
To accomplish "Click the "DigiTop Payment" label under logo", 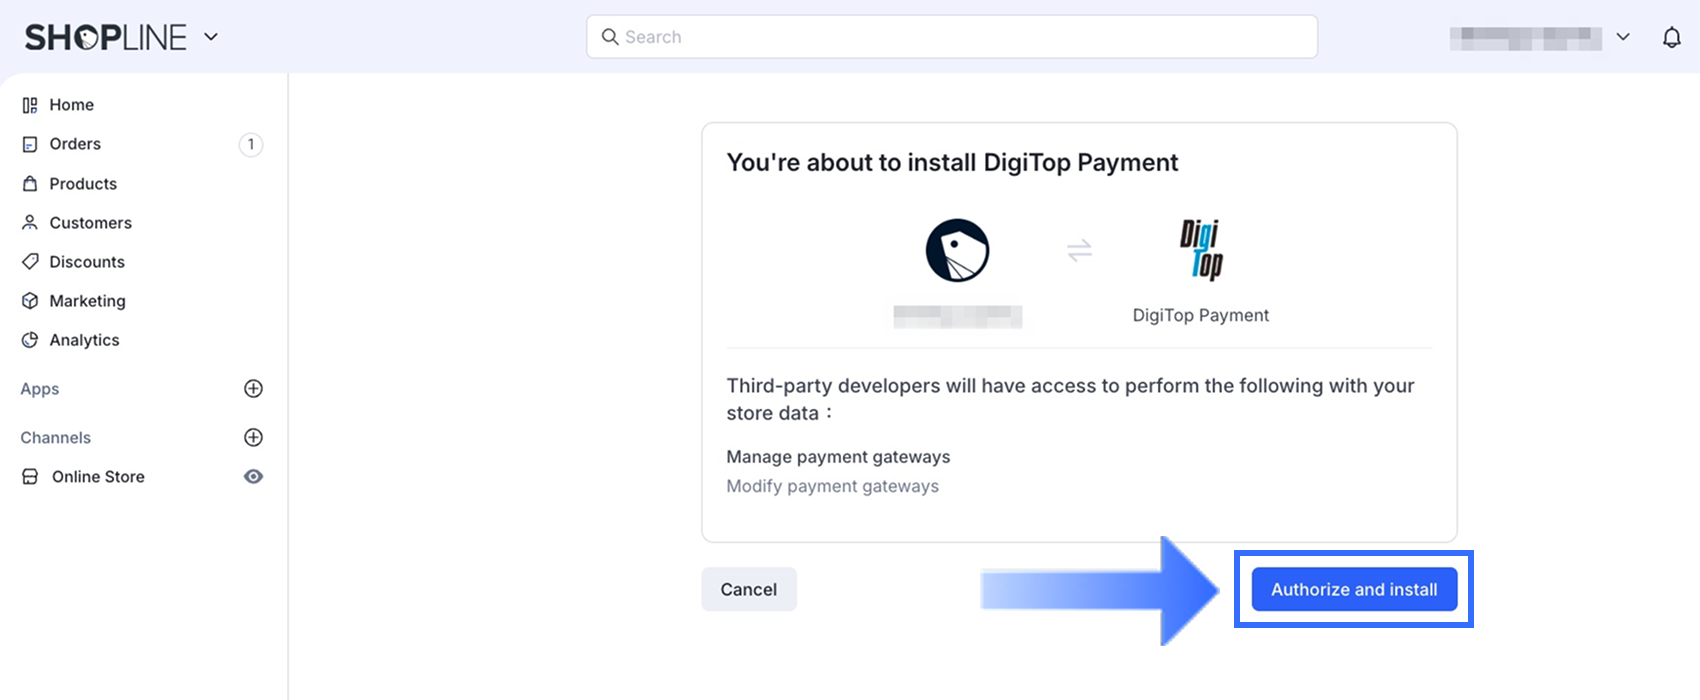I will click(x=1200, y=315).
